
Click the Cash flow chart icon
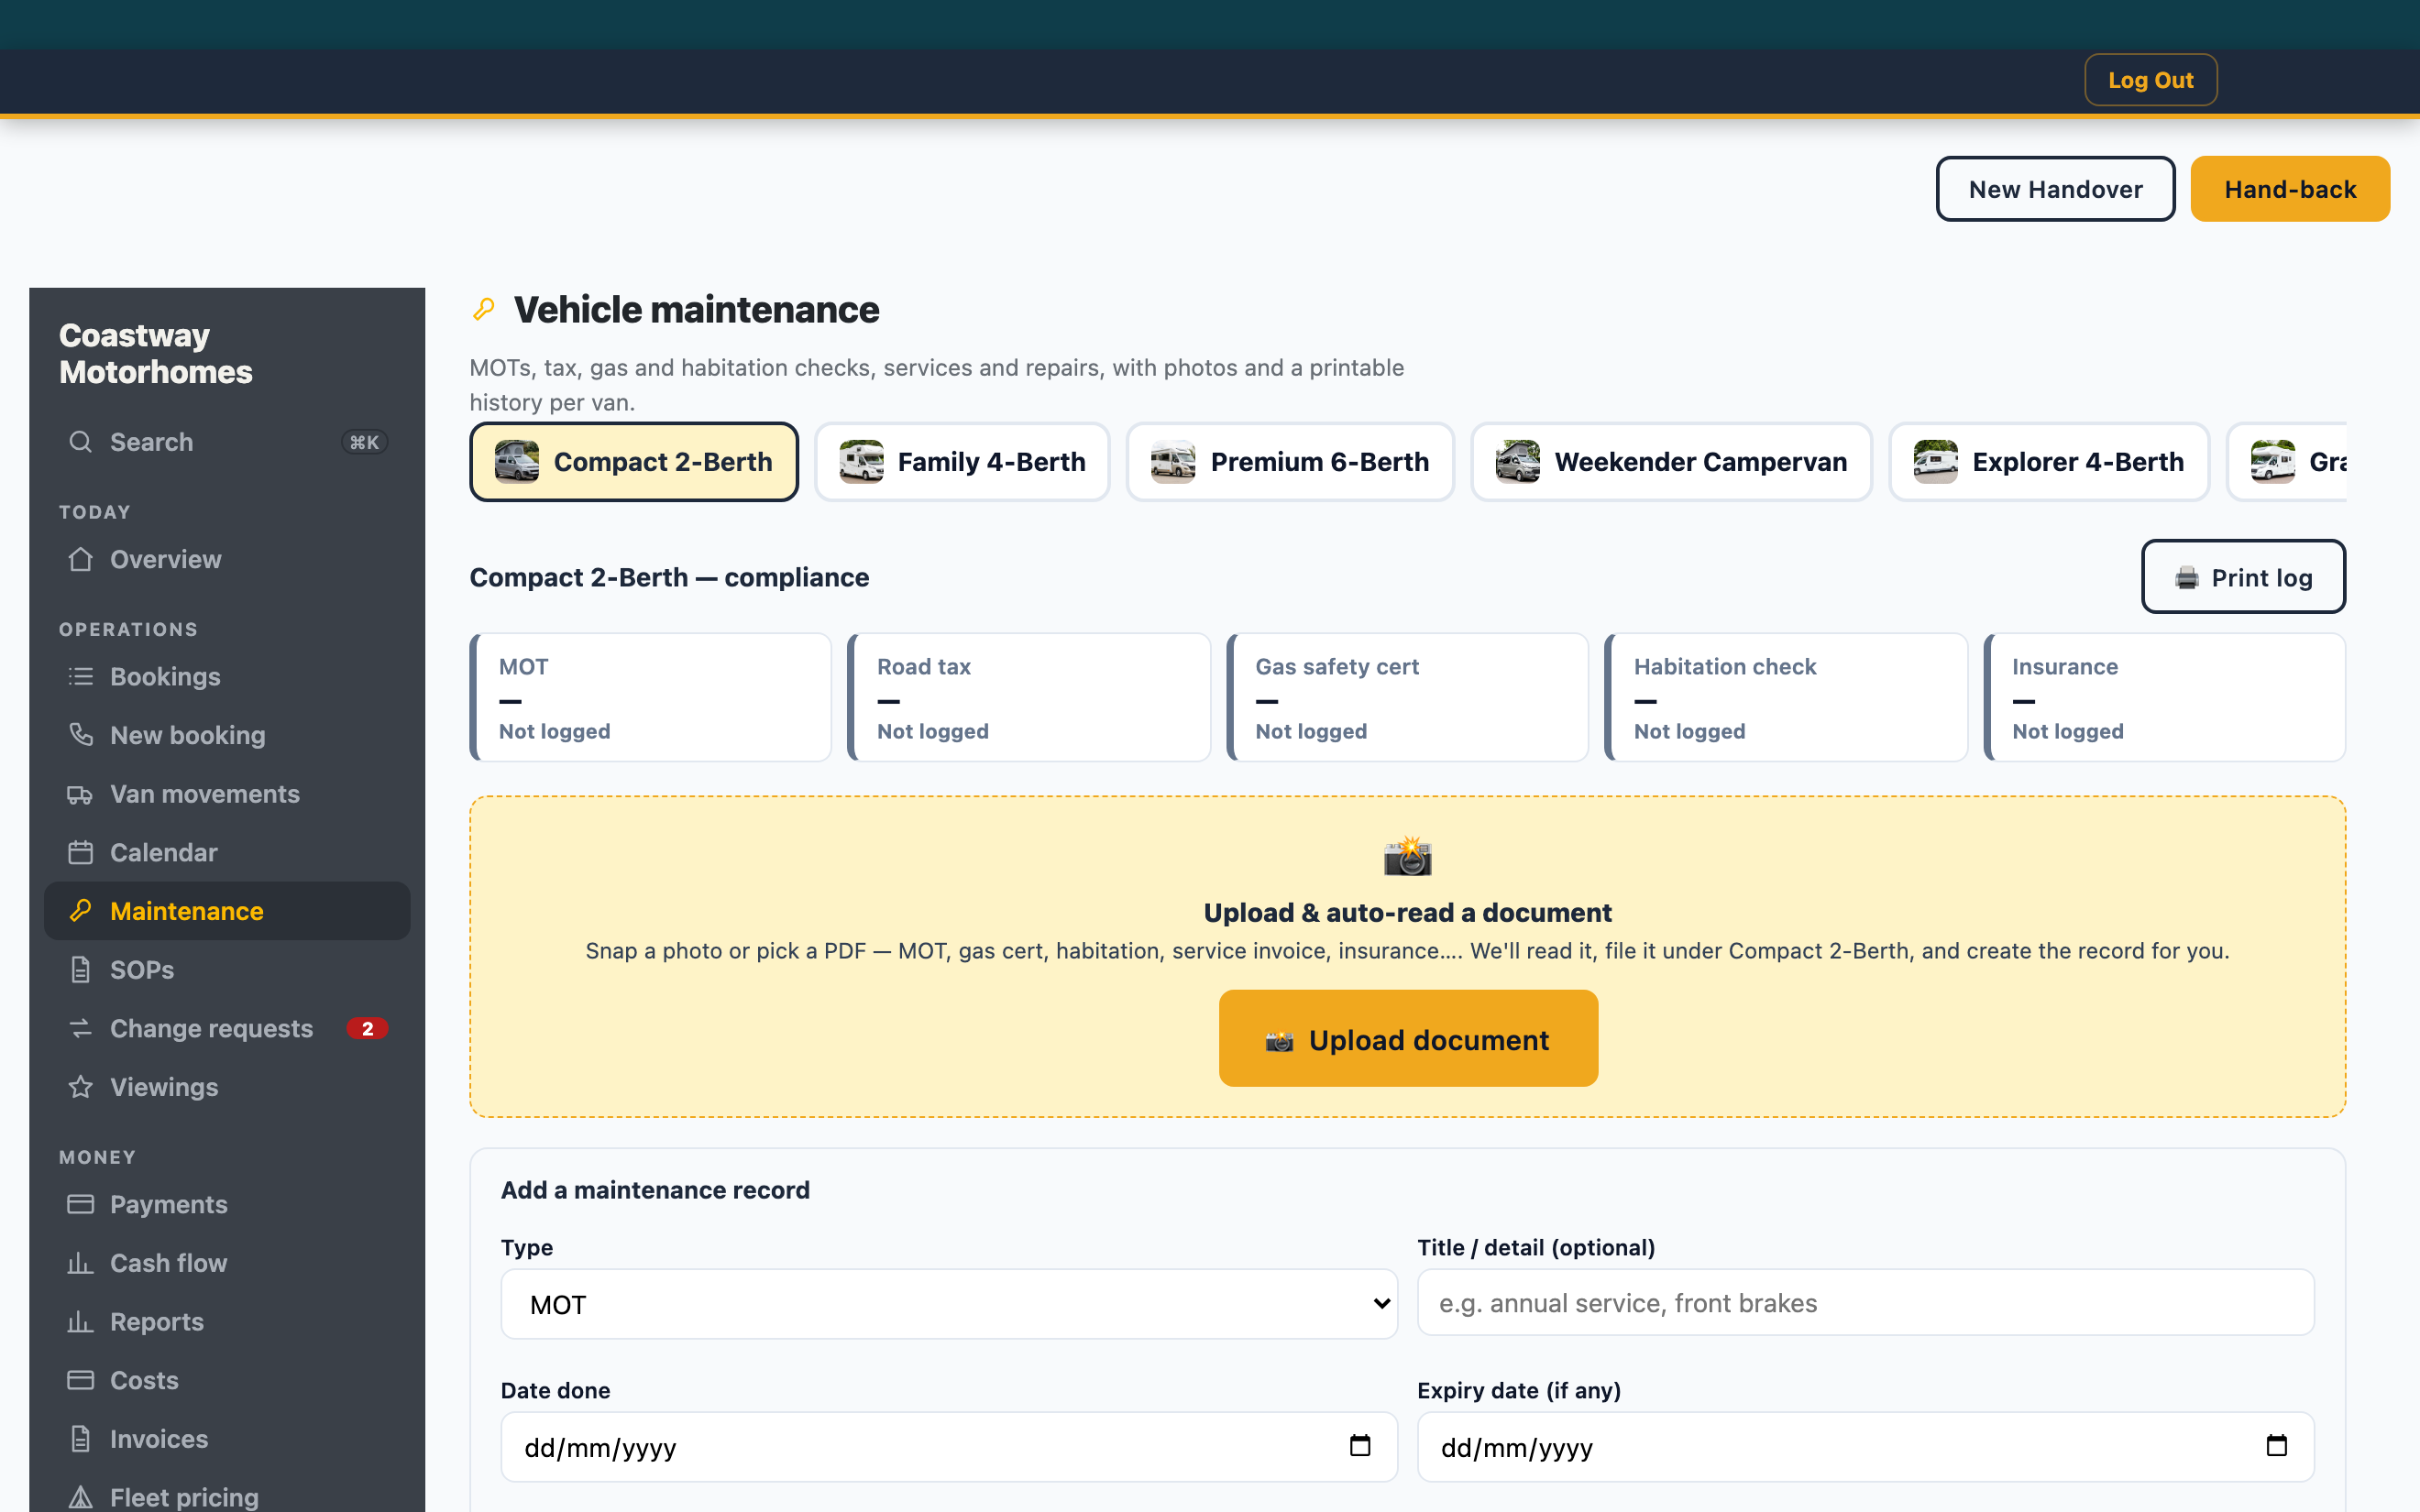pos(81,1263)
